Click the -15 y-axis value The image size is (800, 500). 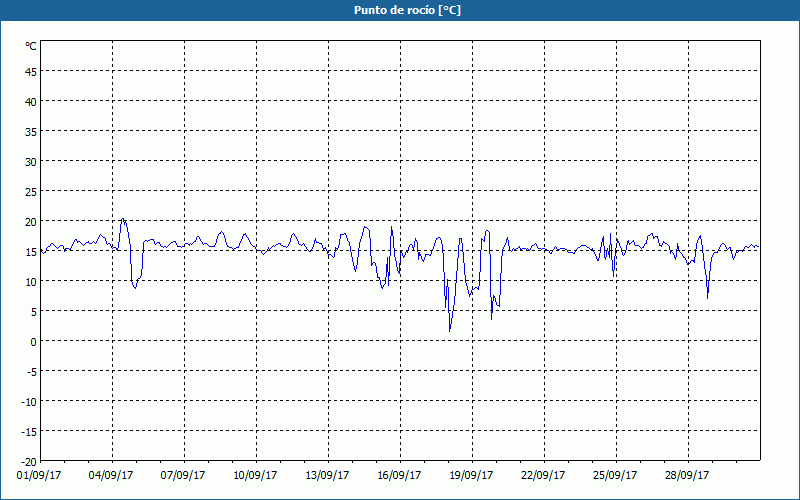(29, 432)
